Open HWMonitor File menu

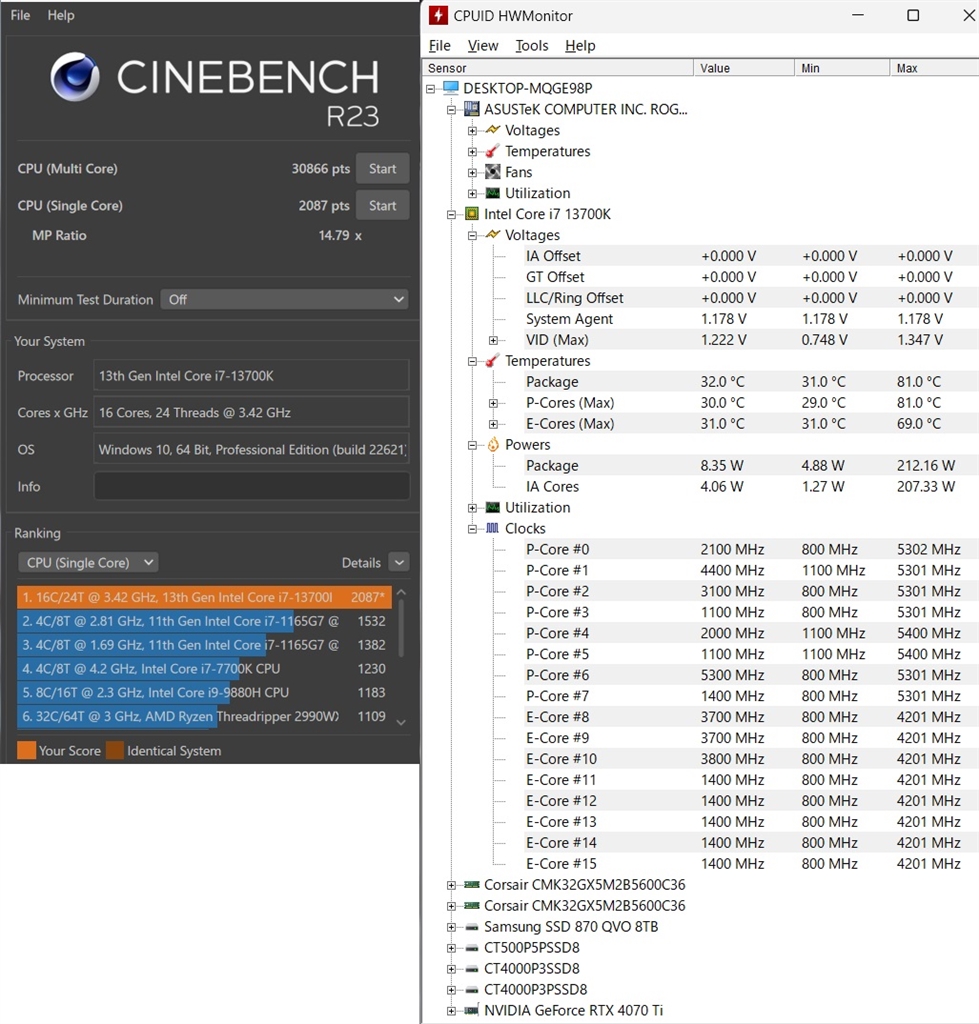tap(440, 46)
